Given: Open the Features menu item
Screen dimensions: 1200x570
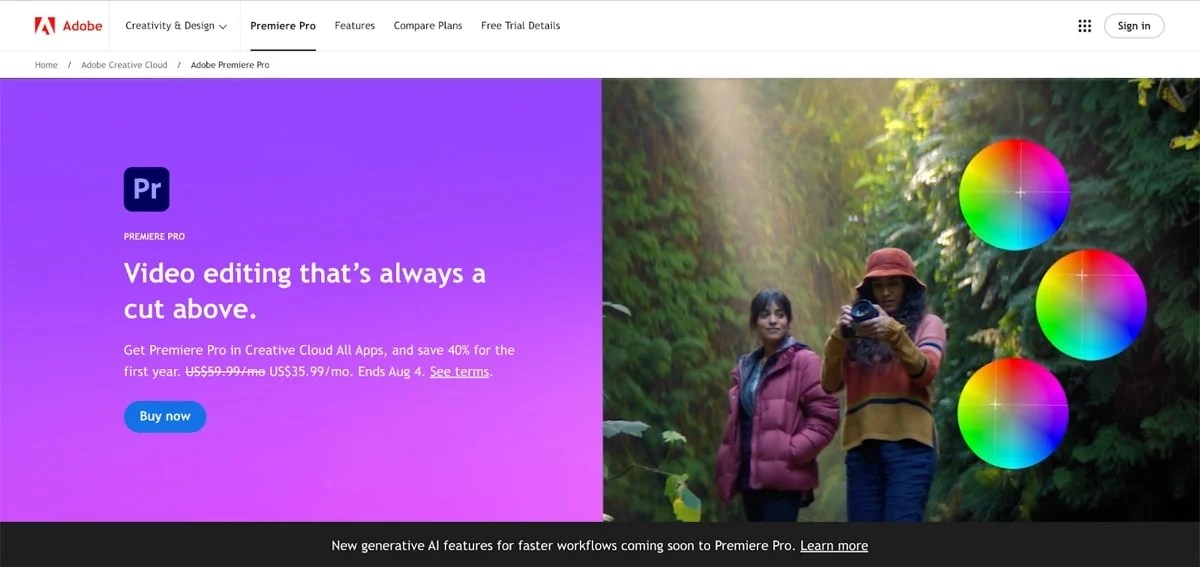Looking at the screenshot, I should 354,26.
